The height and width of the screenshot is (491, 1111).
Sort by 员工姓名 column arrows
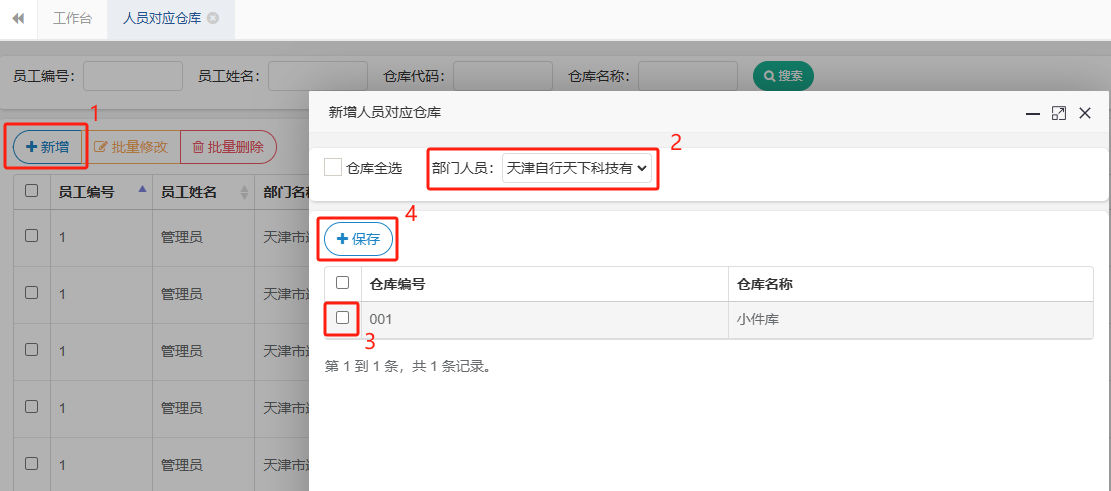tap(244, 192)
